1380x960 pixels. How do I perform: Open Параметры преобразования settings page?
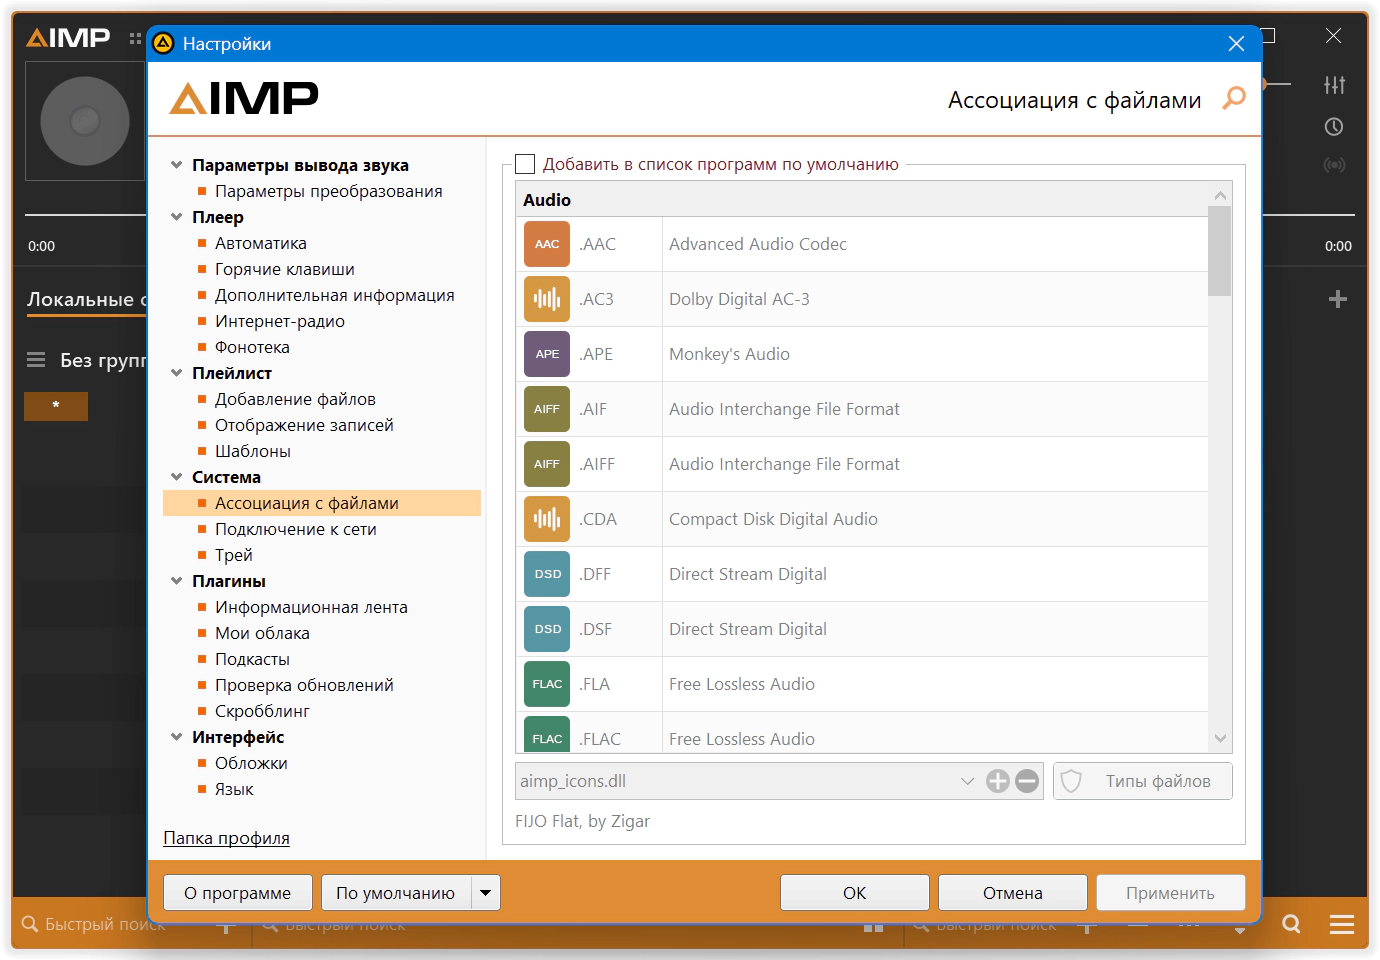328,191
